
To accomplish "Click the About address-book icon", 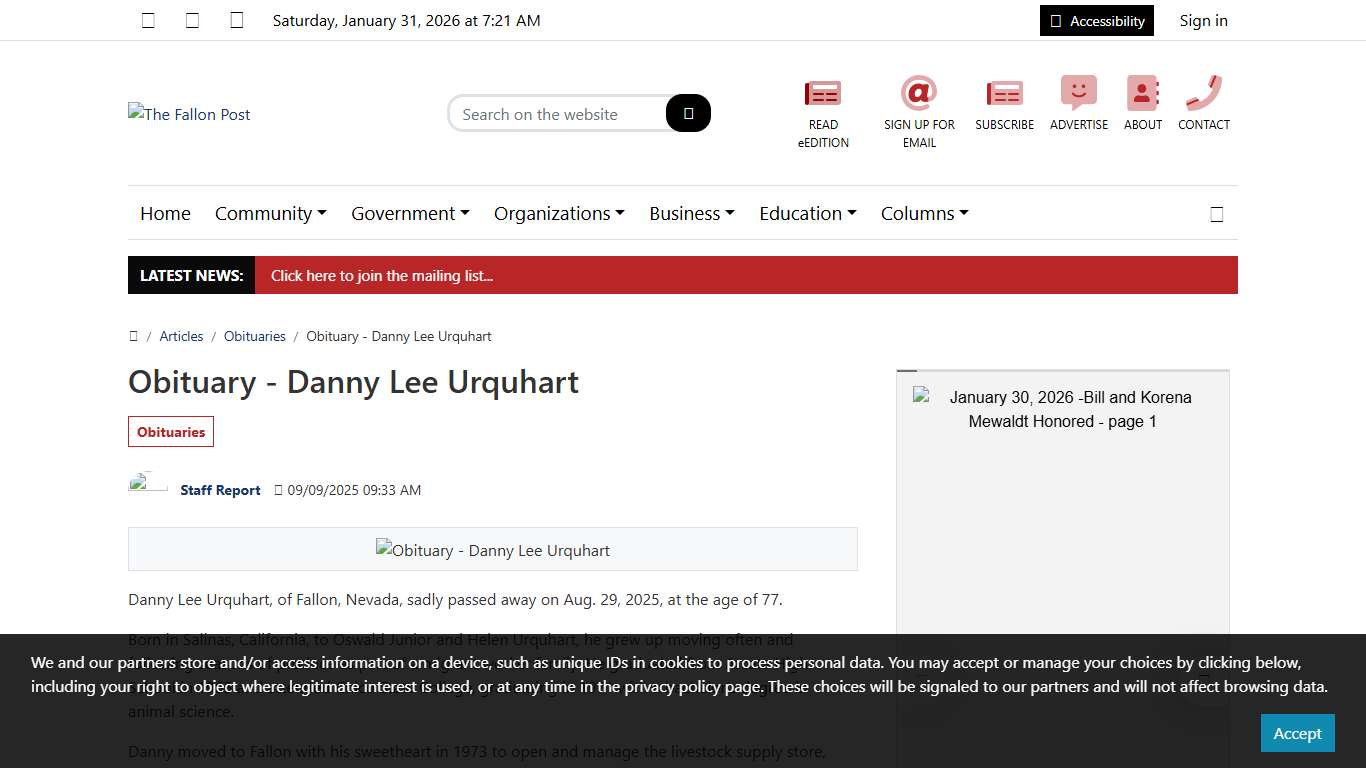I will pos(1142,93).
